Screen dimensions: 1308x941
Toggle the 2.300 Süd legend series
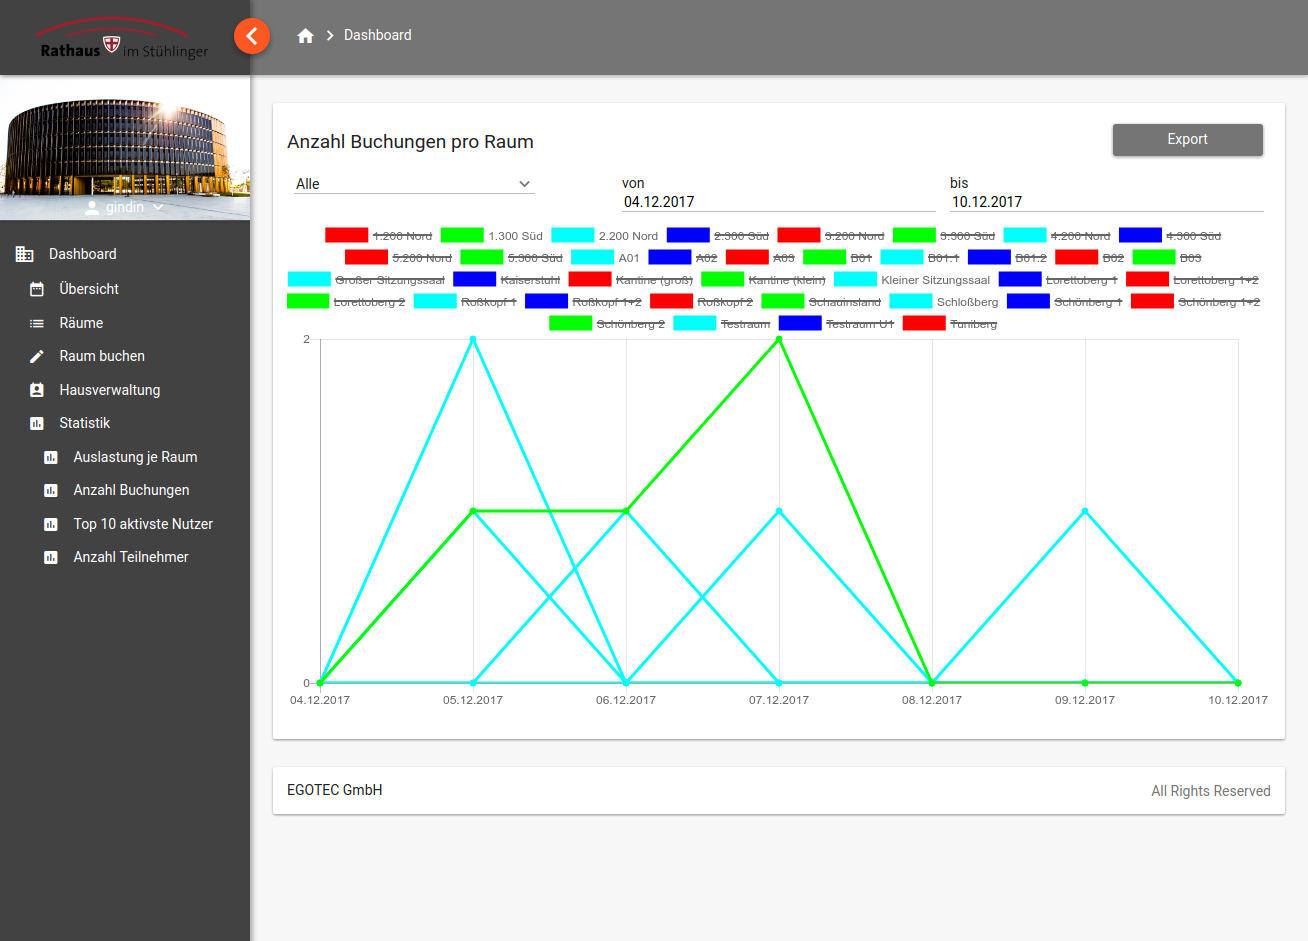pyautogui.click(x=718, y=236)
